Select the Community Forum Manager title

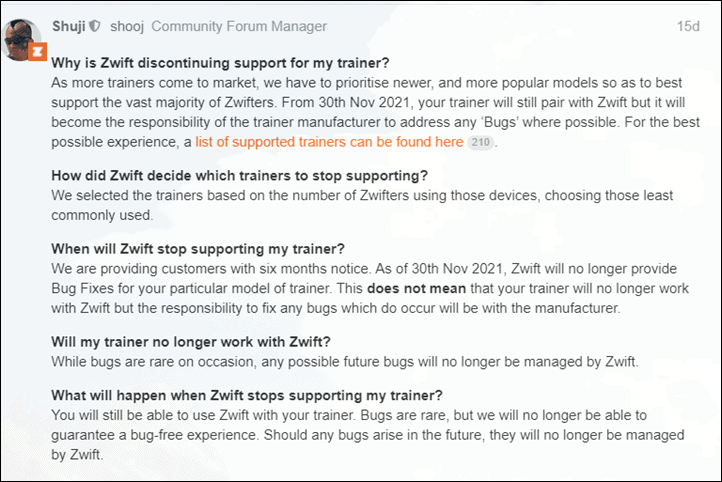[x=239, y=26]
